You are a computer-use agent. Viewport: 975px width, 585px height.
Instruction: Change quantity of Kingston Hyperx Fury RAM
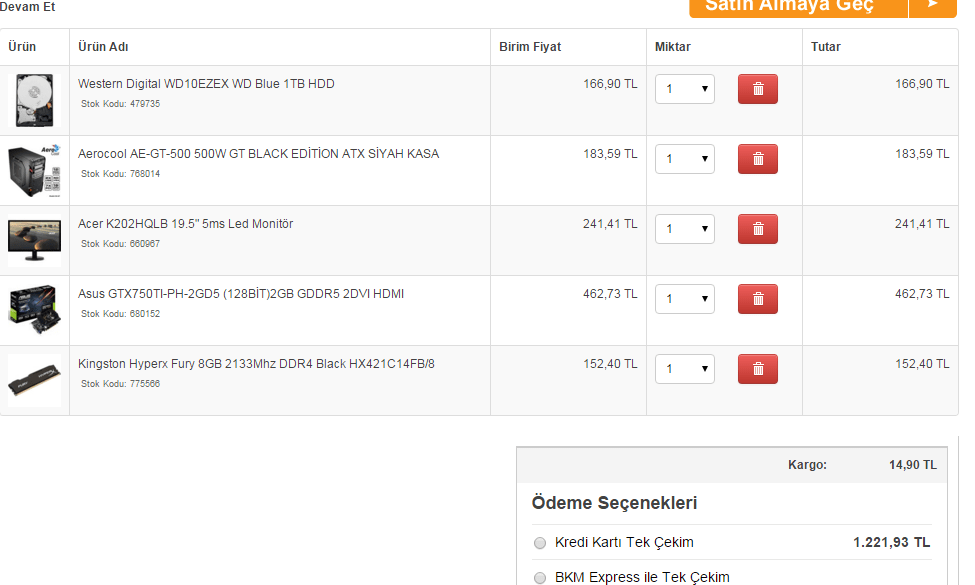tap(685, 369)
